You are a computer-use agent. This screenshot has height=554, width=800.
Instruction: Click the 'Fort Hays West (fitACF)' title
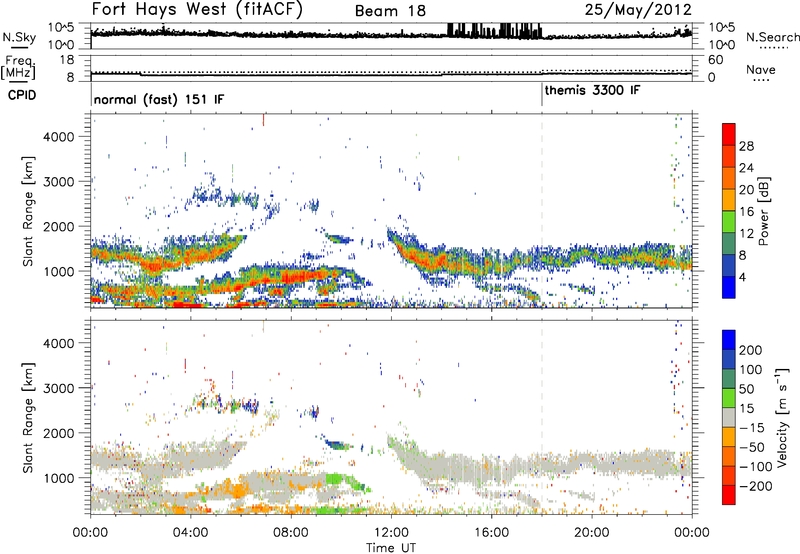click(x=197, y=9)
